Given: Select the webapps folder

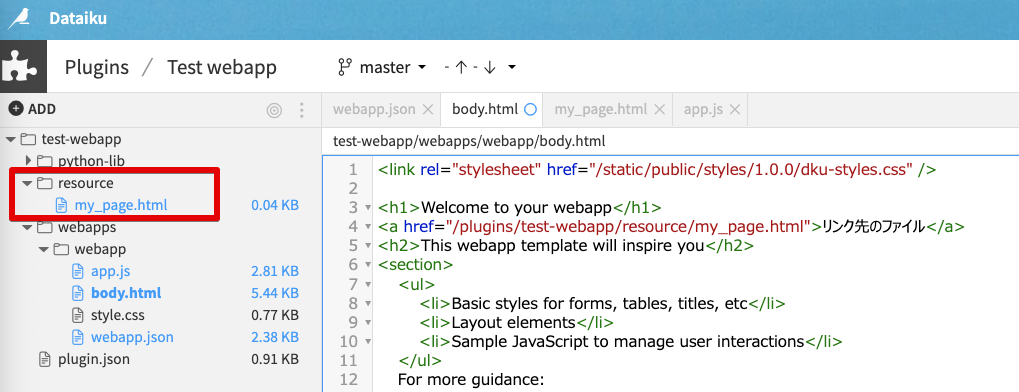Looking at the screenshot, I should [x=87, y=228].
